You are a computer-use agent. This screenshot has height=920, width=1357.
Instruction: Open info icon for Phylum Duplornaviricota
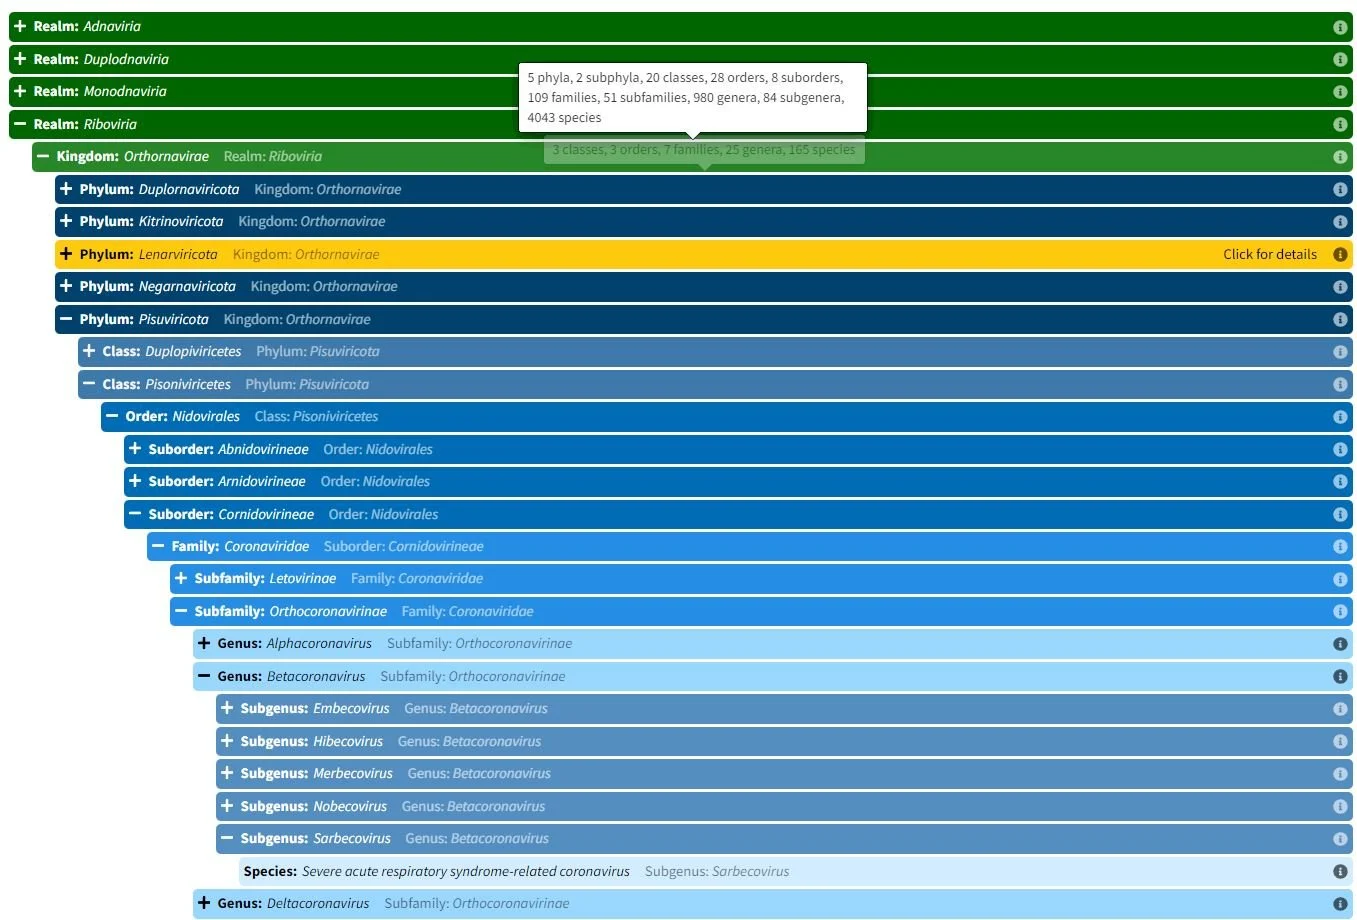click(1340, 189)
